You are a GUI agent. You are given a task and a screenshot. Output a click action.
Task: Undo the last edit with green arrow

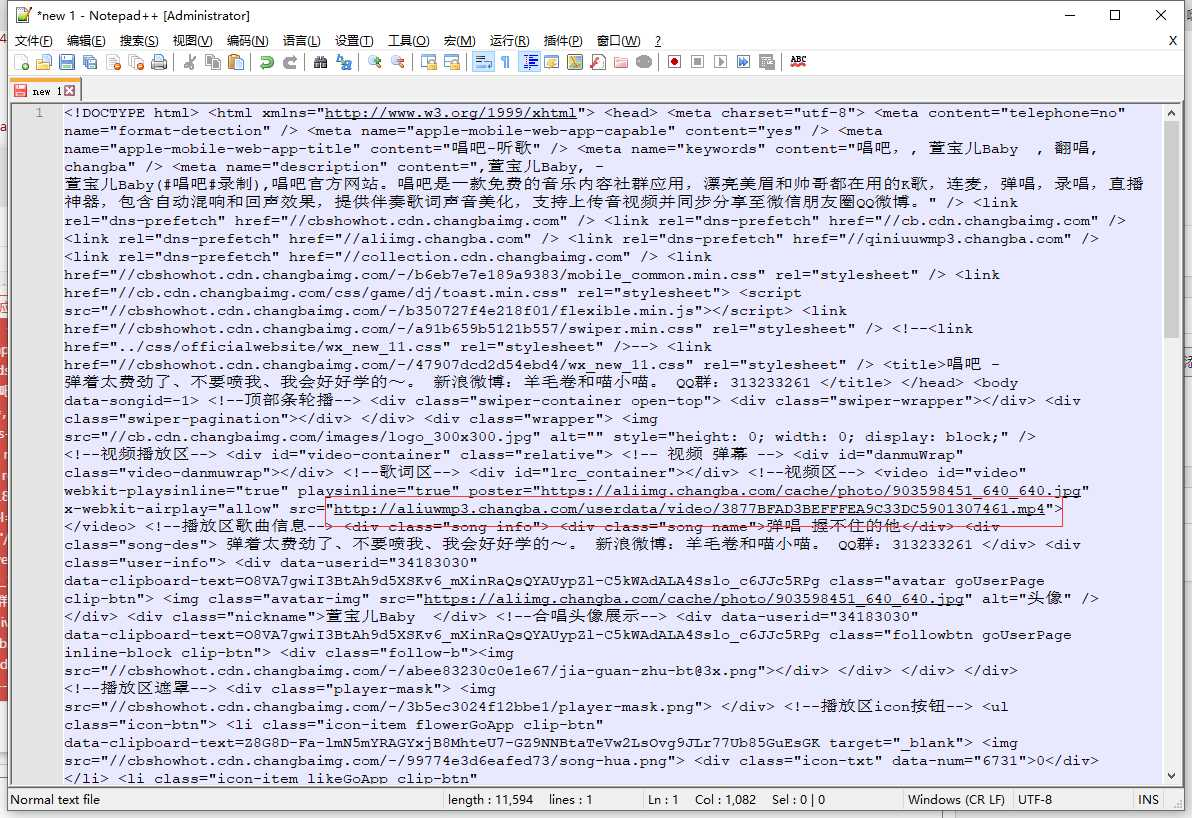pos(267,62)
